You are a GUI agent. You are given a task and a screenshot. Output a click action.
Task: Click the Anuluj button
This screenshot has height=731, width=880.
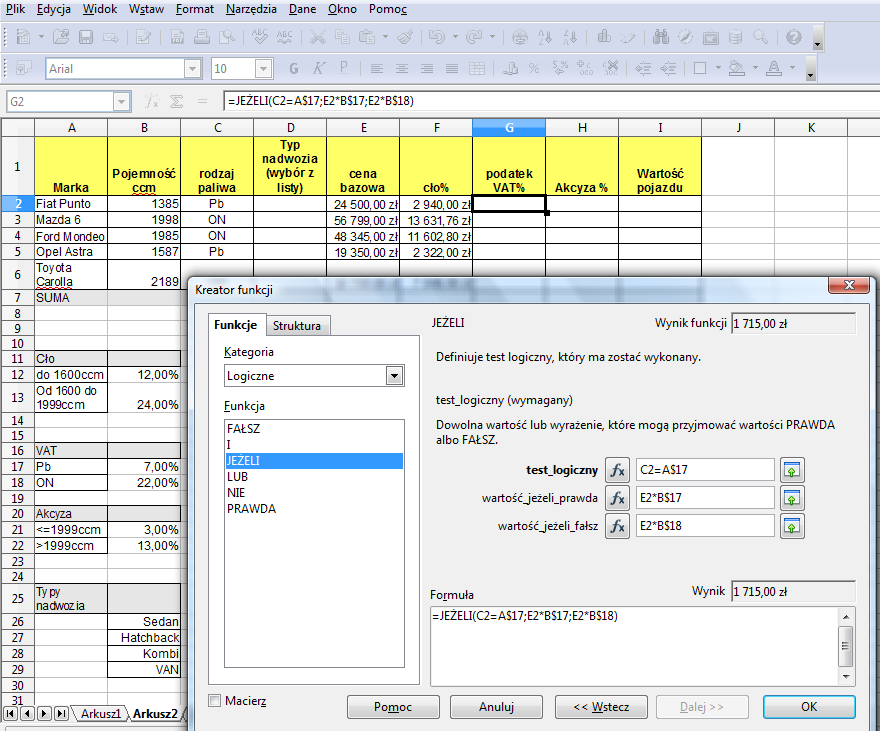click(x=496, y=707)
